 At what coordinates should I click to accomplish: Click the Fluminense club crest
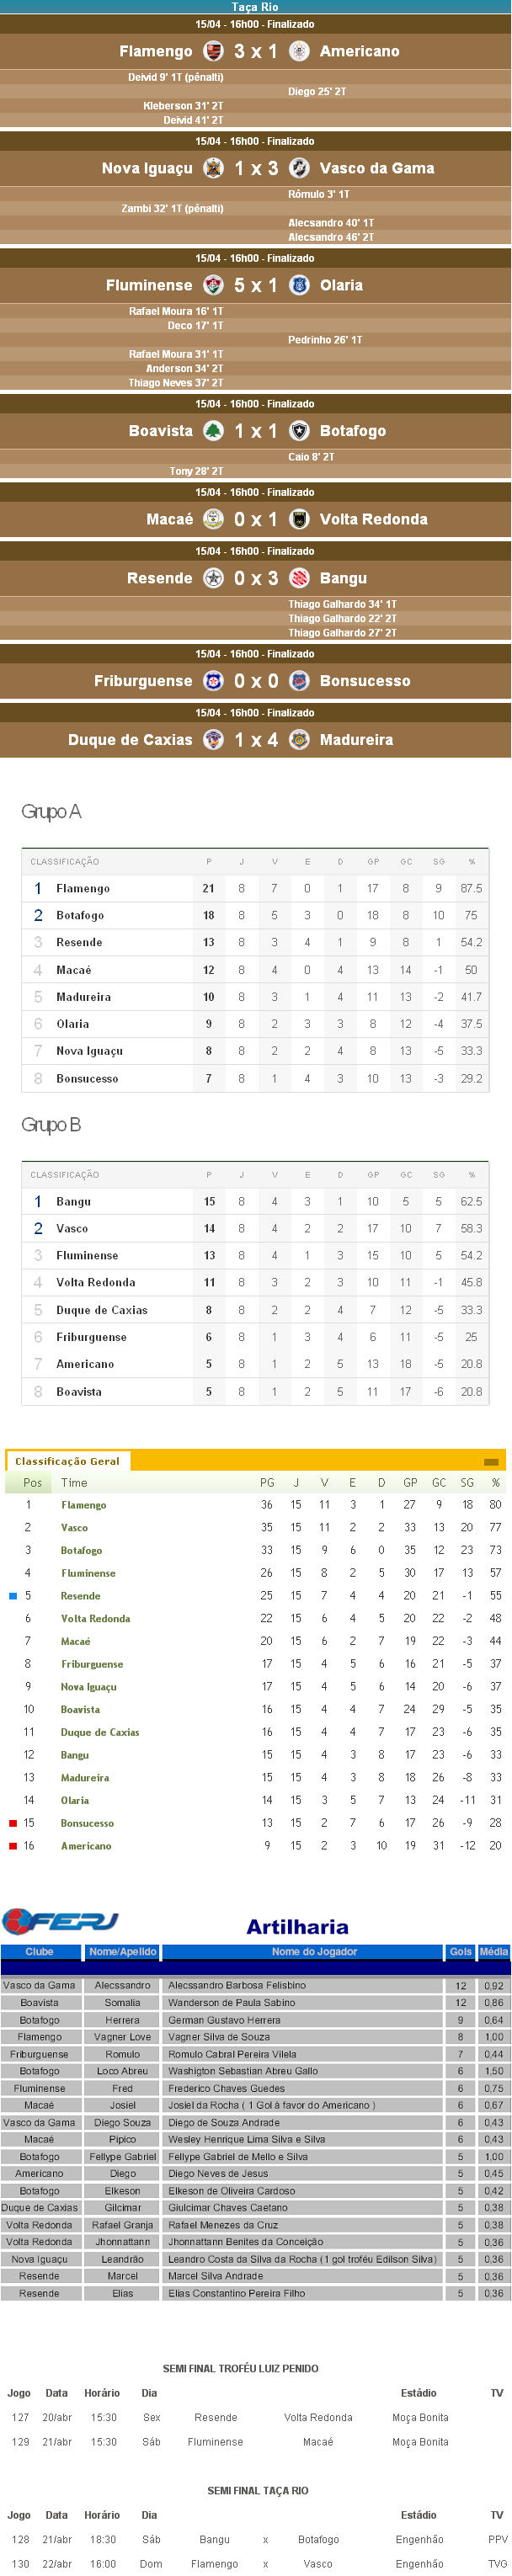click(213, 285)
